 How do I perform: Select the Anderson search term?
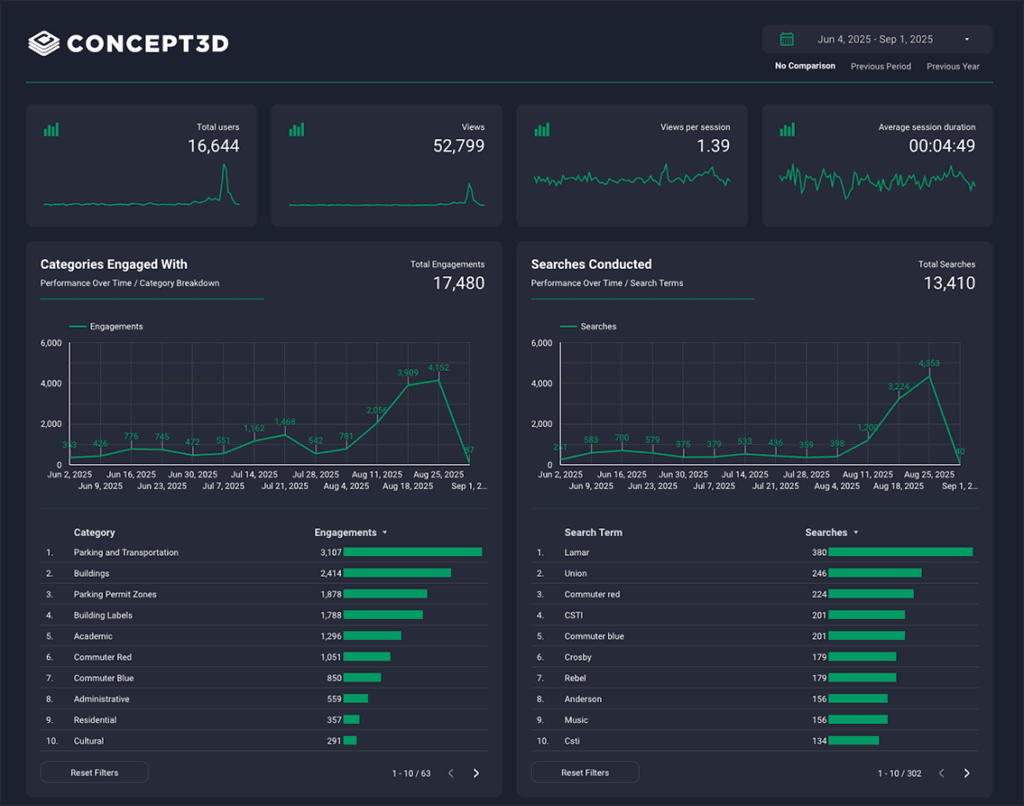[x=583, y=699]
